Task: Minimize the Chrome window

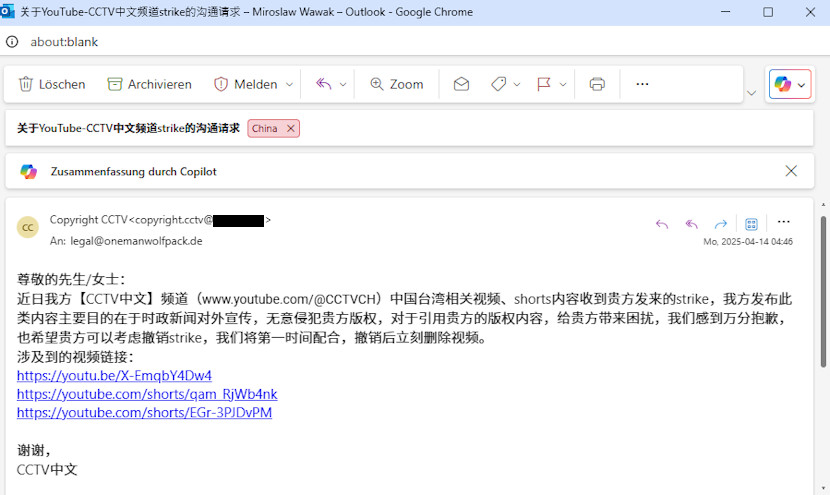Action: pos(726,12)
